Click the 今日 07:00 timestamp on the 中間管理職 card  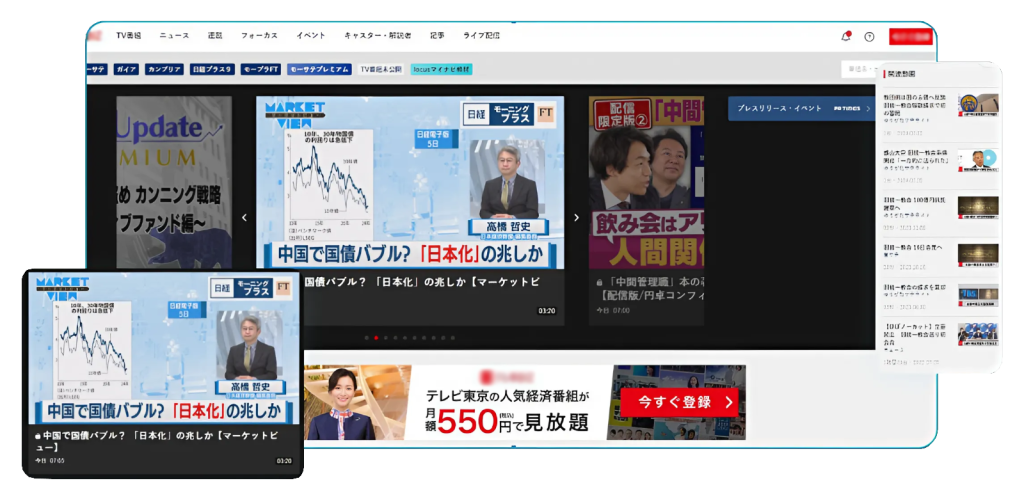[x=612, y=311]
